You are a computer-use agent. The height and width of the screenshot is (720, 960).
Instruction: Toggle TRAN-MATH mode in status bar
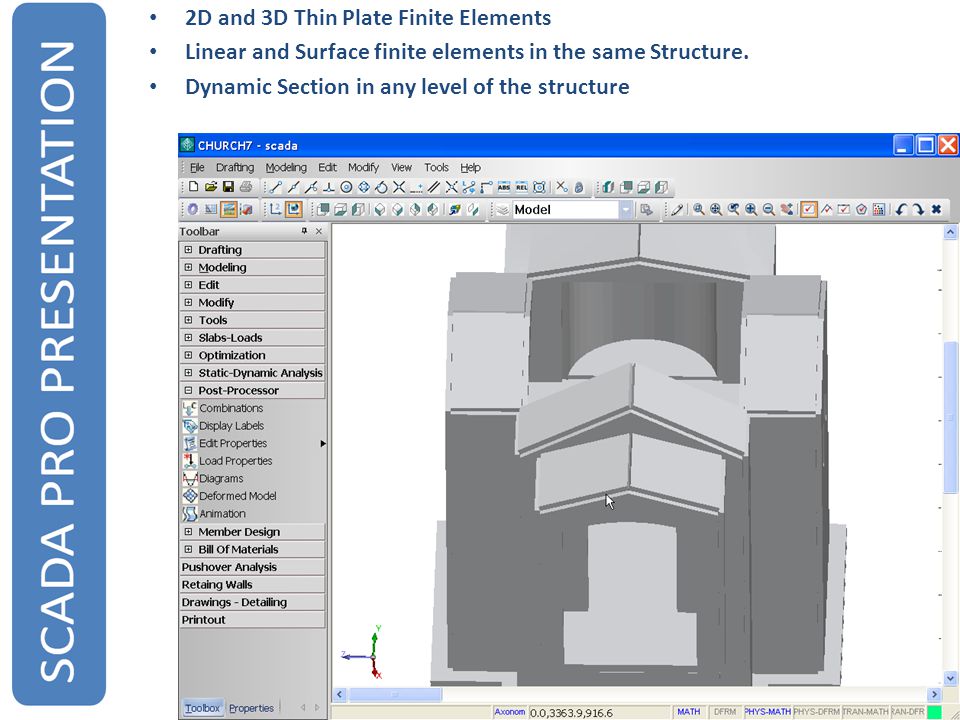(866, 712)
